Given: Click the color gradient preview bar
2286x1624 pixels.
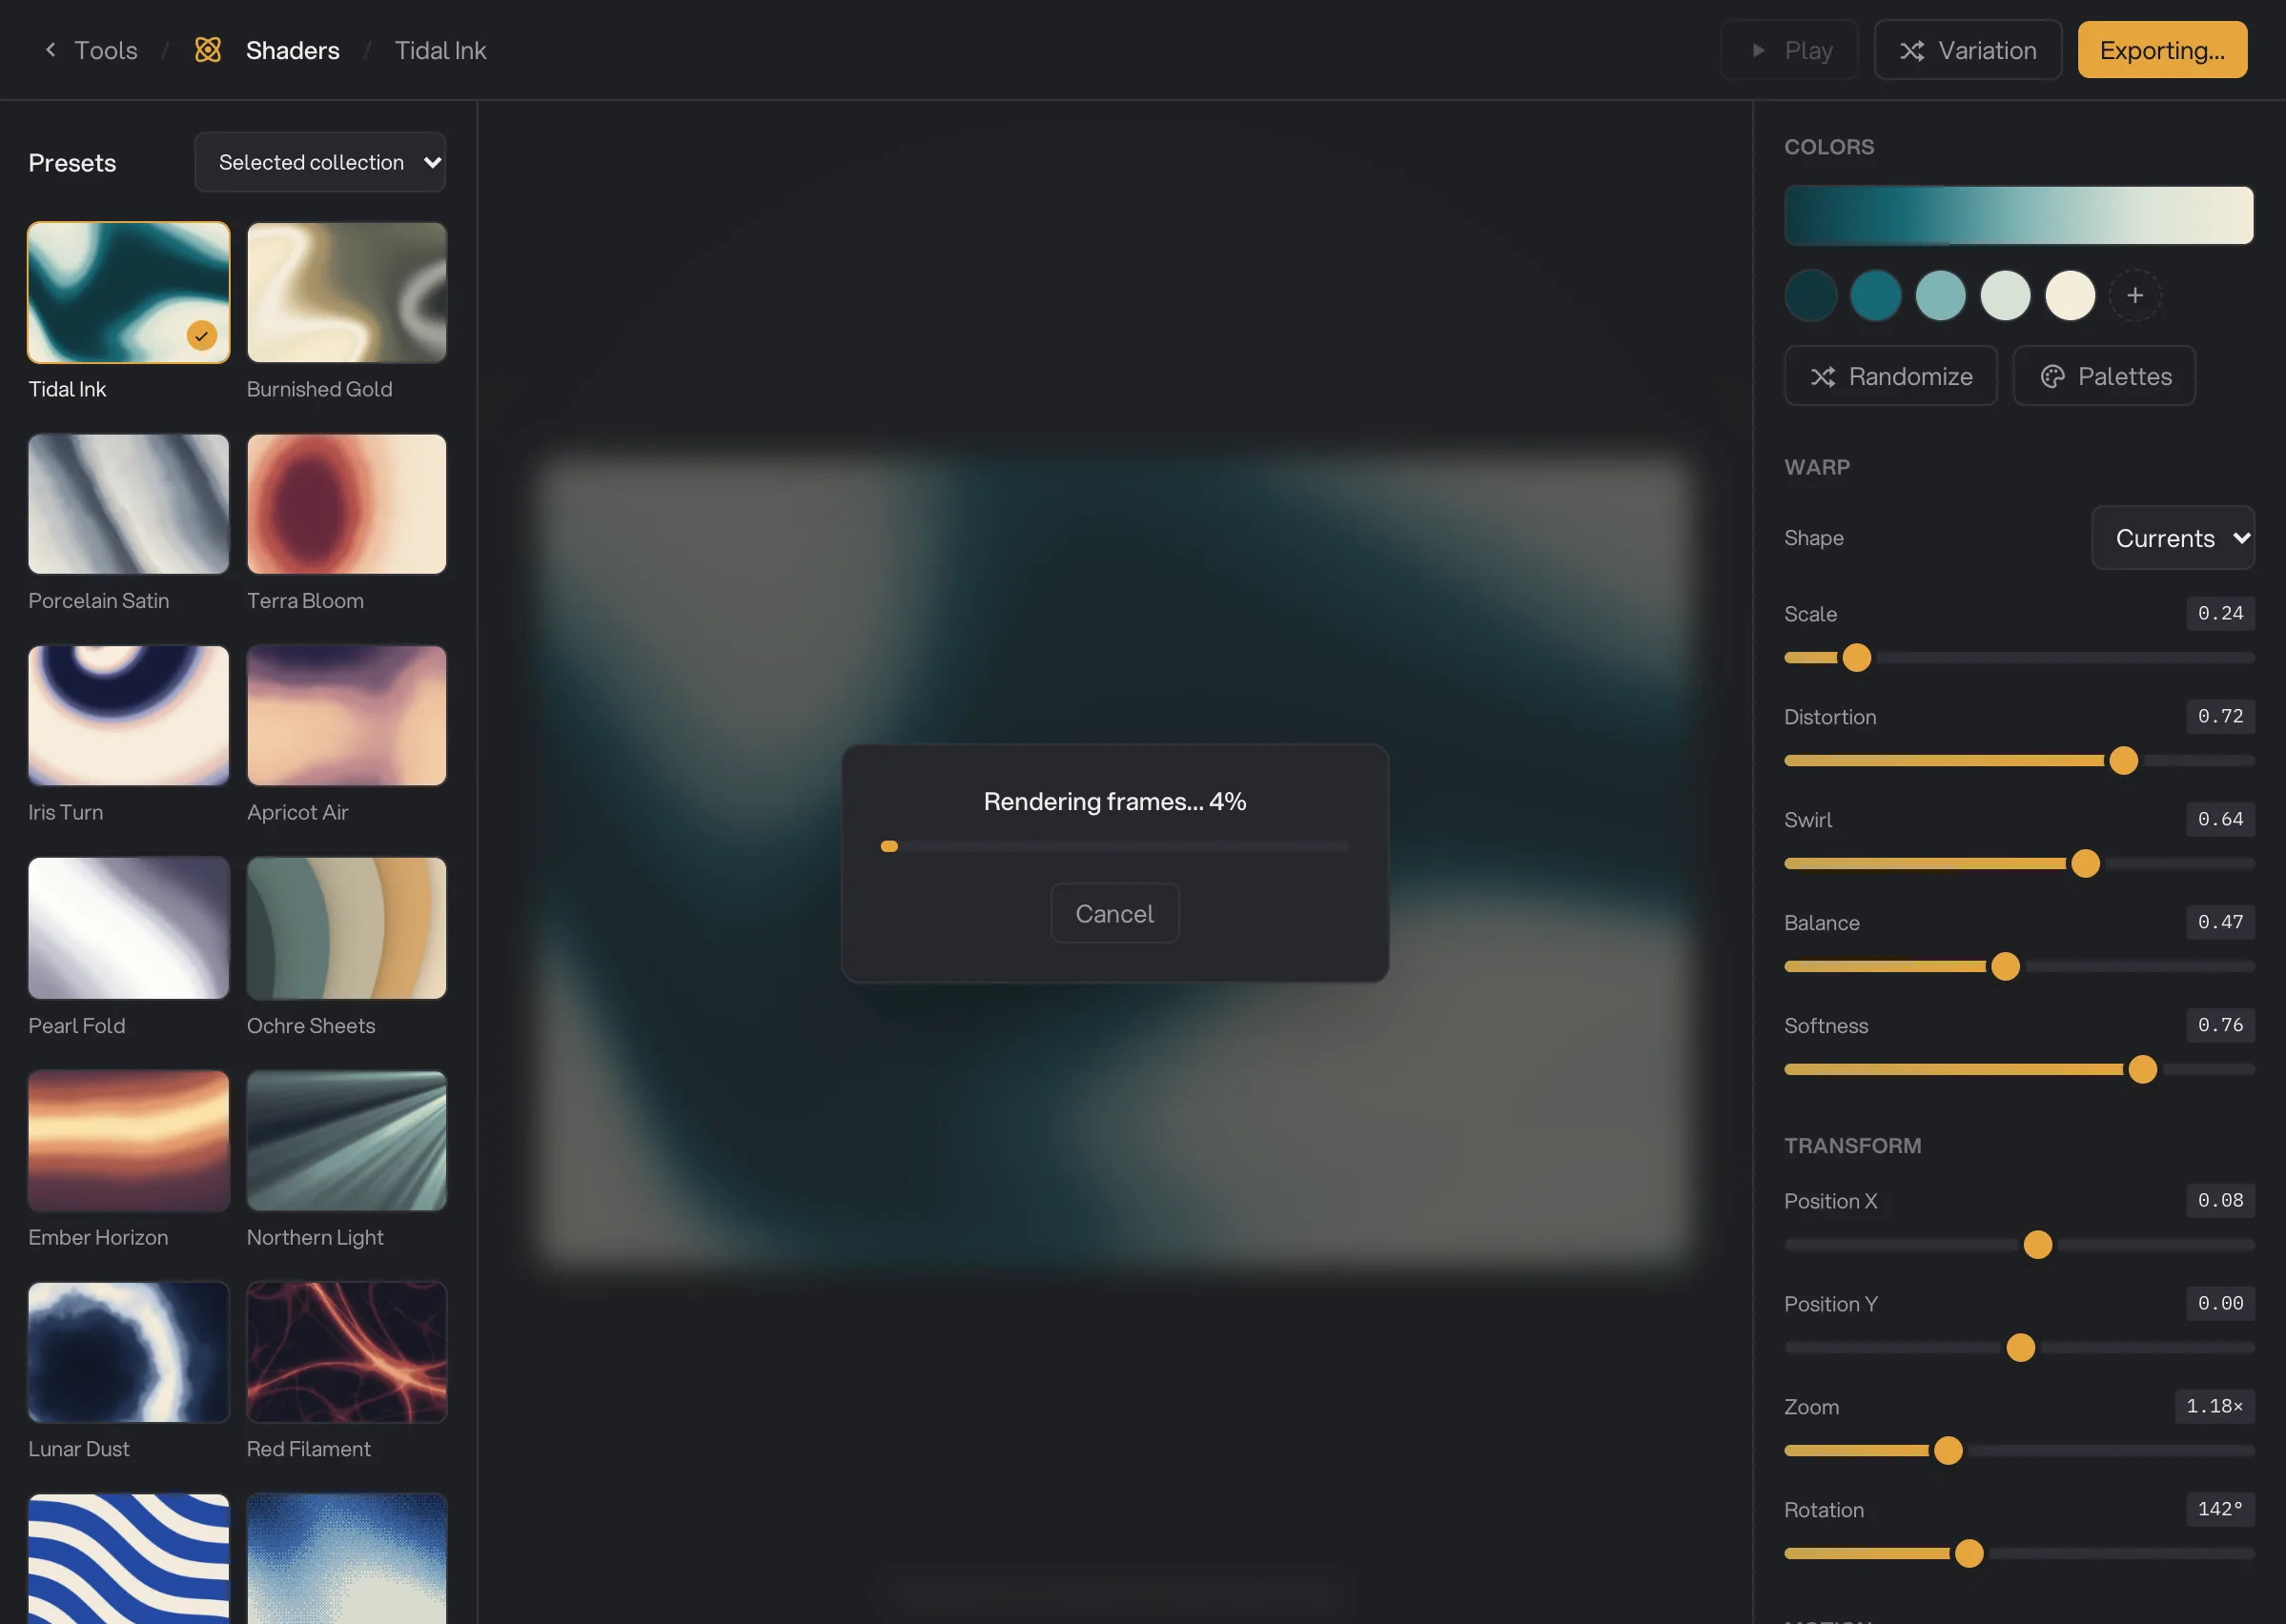Looking at the screenshot, I should point(2018,215).
